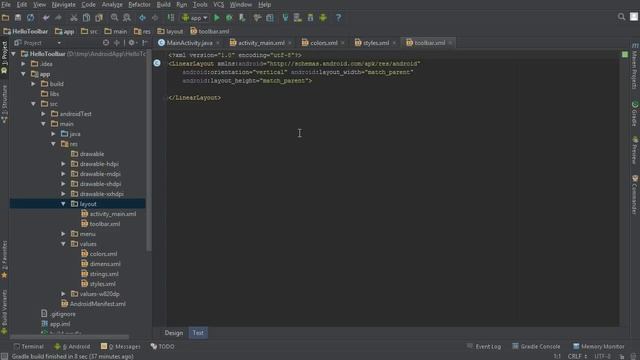
Task: Open the Project panel settings gear
Action: (131, 42)
